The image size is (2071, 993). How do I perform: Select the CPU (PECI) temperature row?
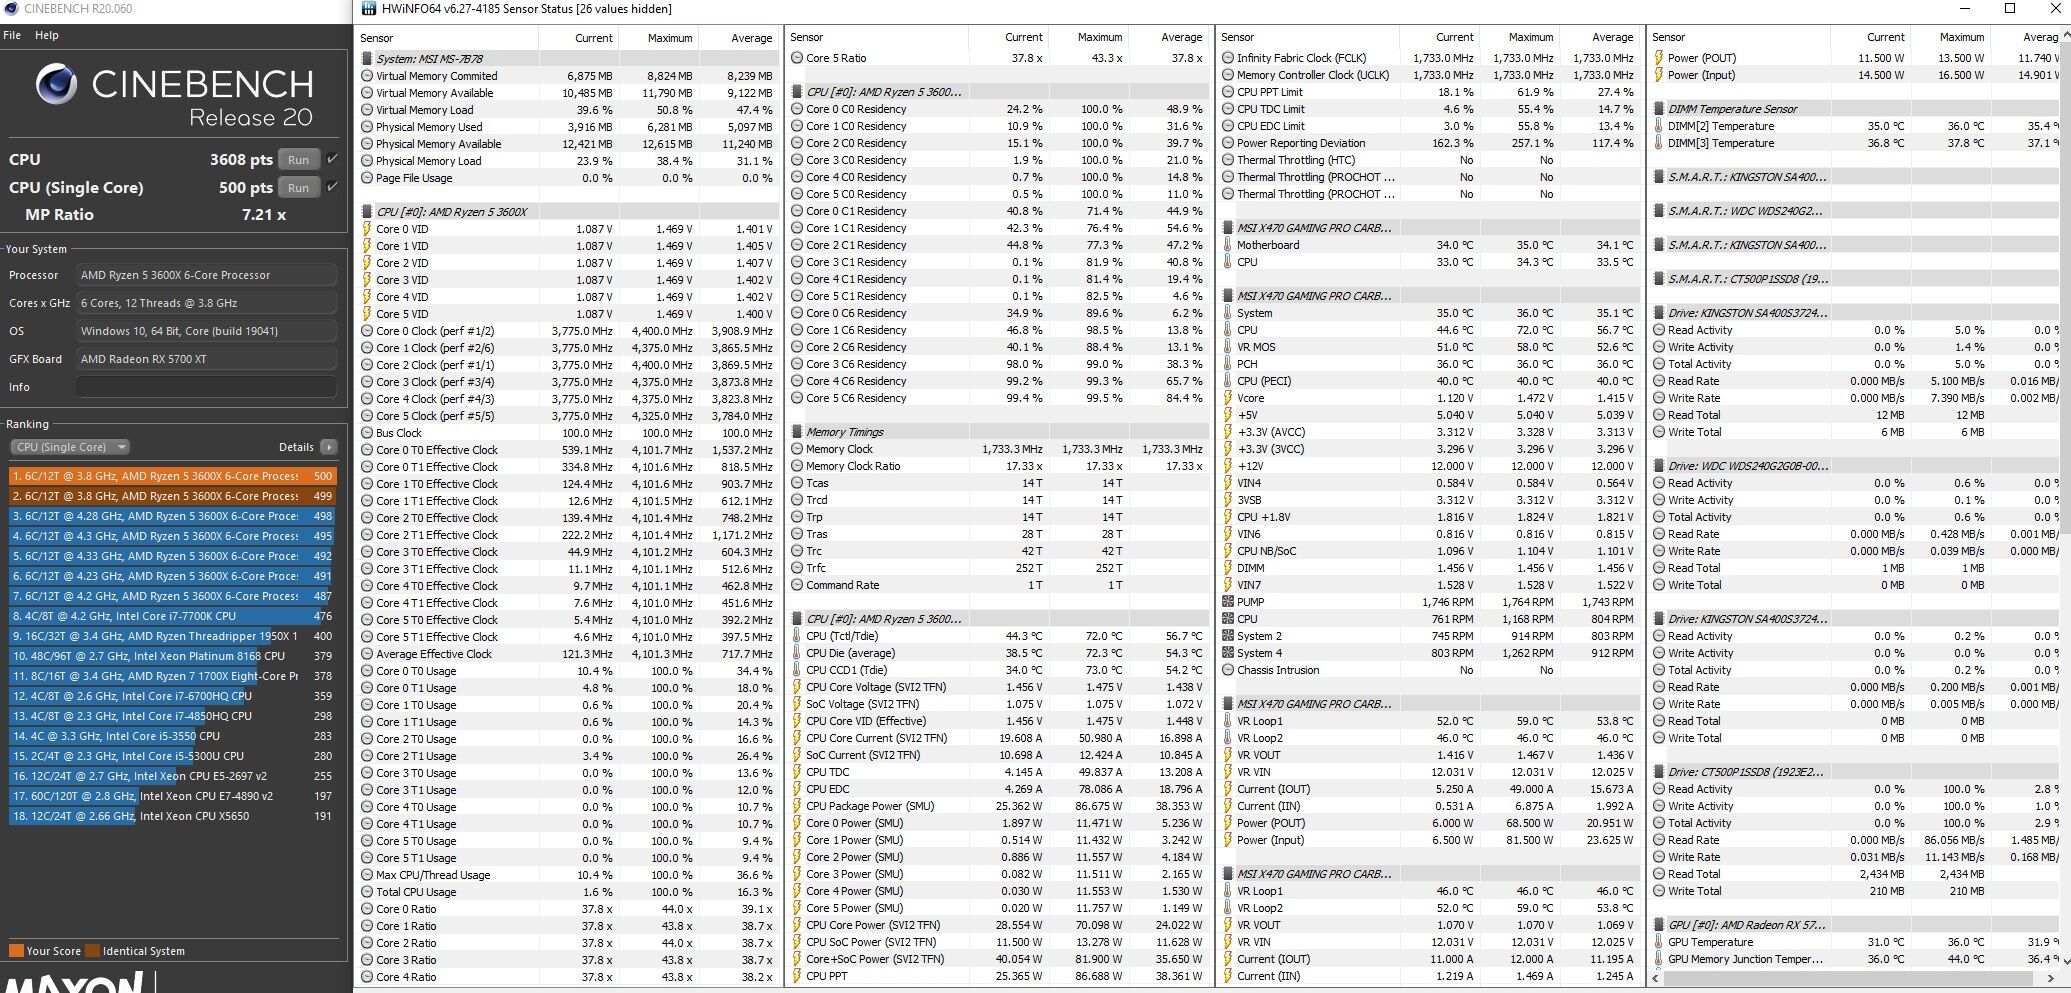point(1429,381)
